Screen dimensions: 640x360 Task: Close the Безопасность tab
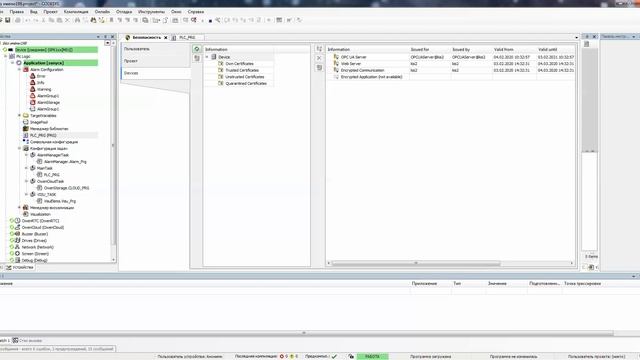(x=165, y=38)
